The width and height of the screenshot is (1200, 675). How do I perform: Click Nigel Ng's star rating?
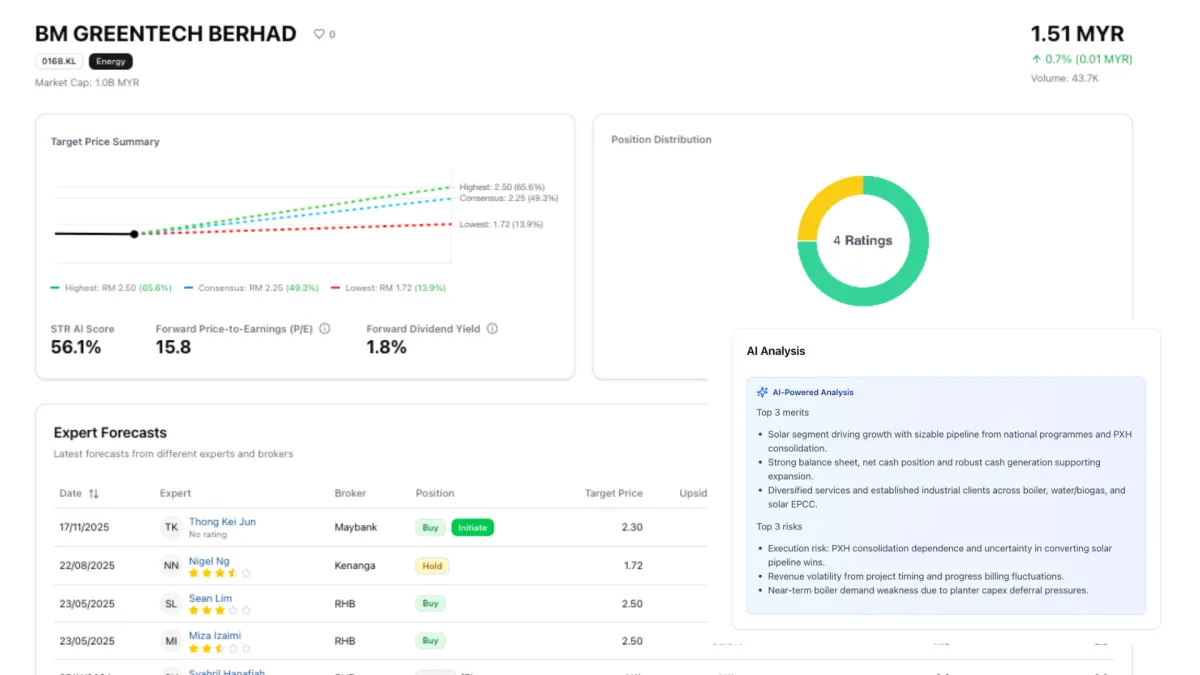coord(220,573)
